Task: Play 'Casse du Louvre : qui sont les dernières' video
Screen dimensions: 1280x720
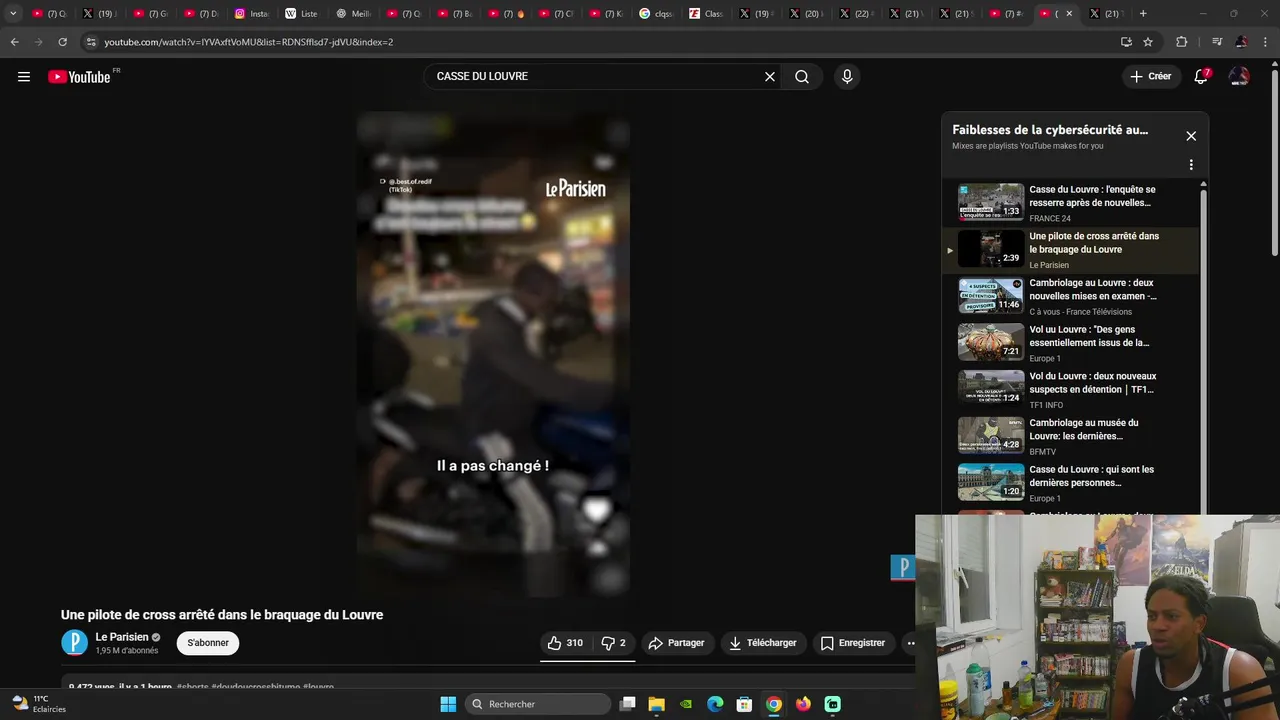Action: pos(1071,483)
